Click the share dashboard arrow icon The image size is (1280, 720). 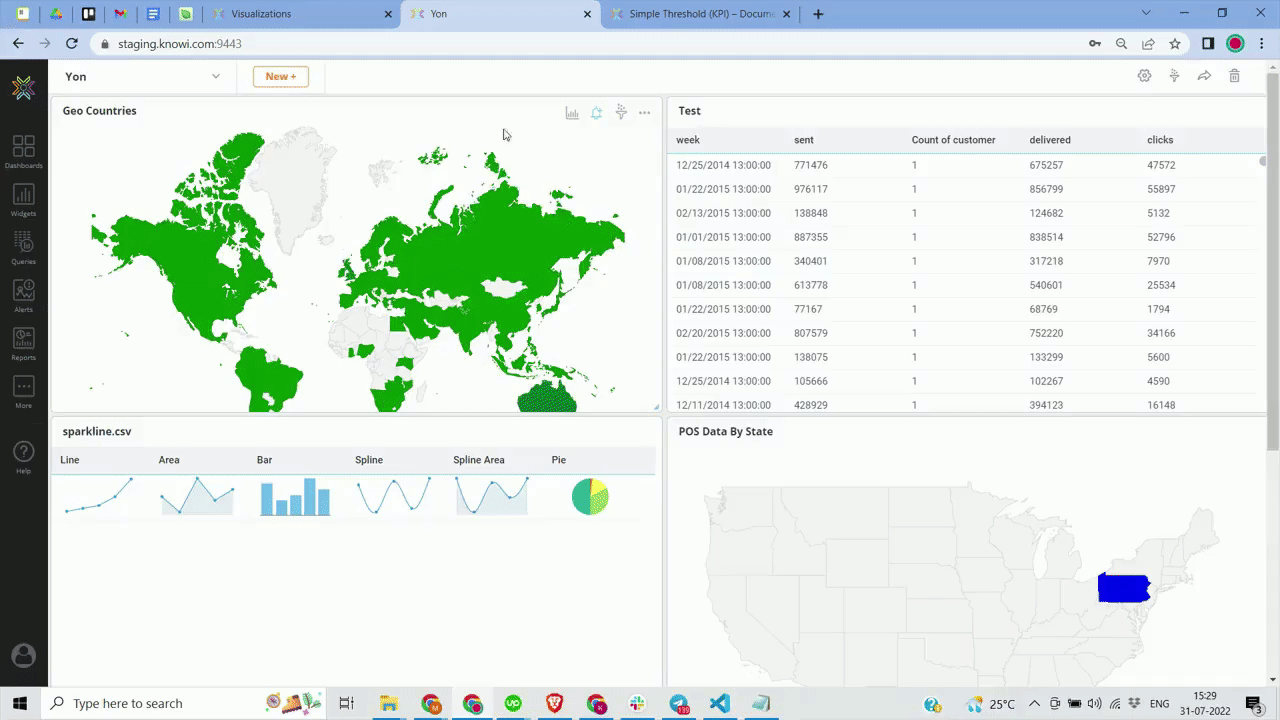point(1204,76)
